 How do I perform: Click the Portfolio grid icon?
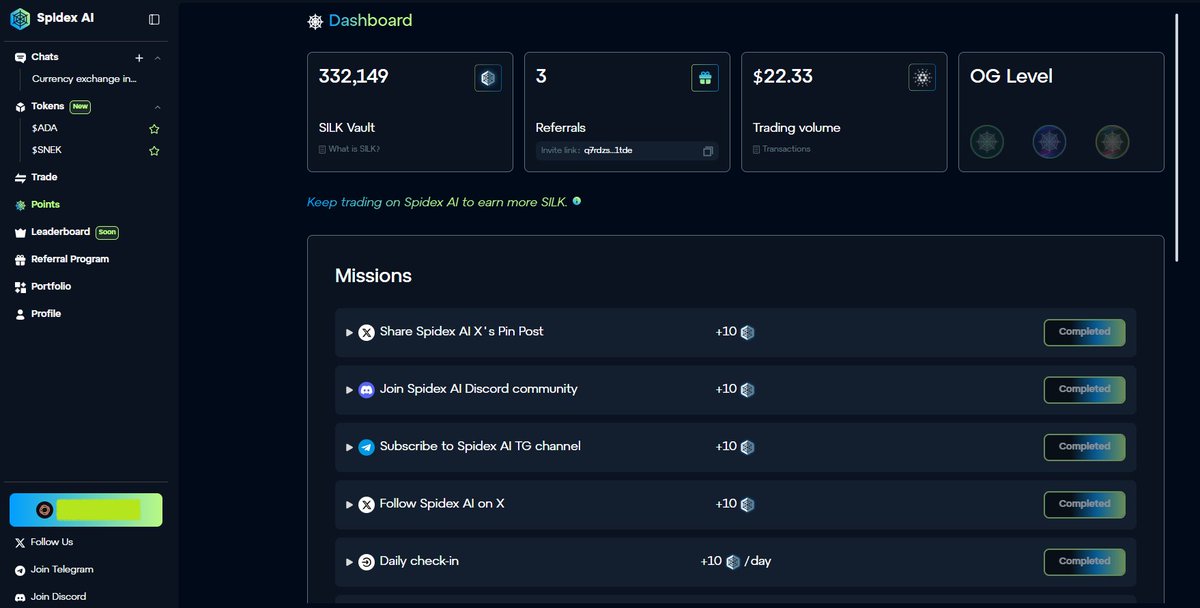[x=20, y=287]
